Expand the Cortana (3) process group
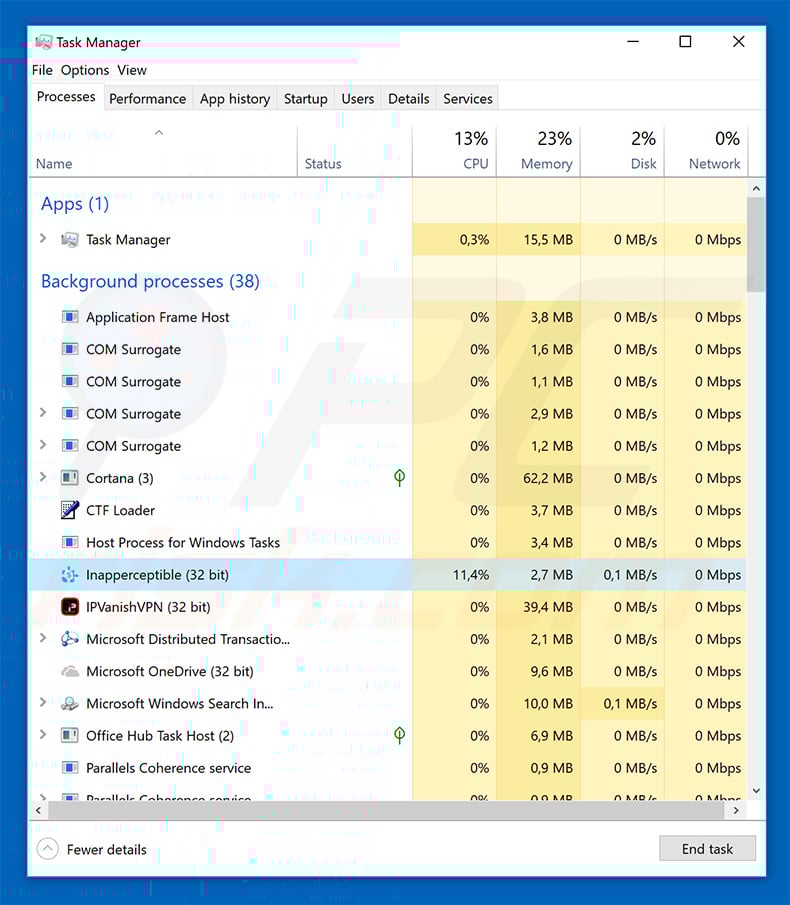 click(x=43, y=477)
